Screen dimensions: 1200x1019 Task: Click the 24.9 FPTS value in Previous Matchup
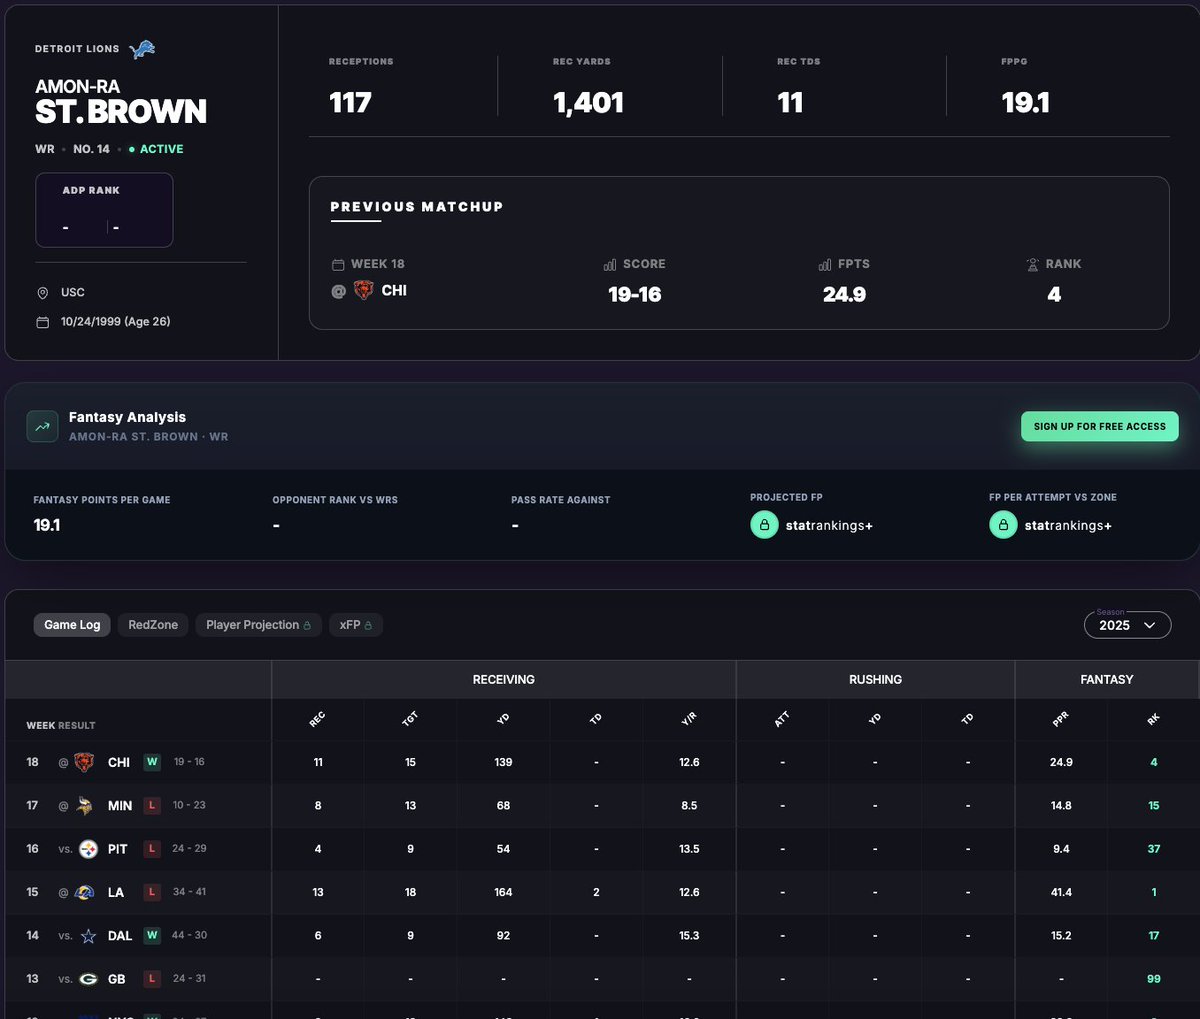(x=844, y=295)
